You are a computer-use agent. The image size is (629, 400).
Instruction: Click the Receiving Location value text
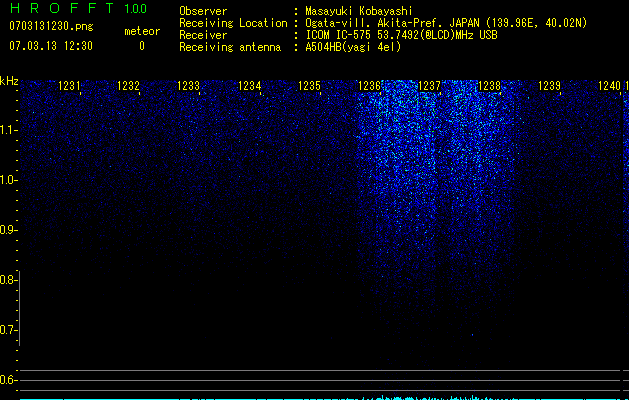(x=446, y=23)
